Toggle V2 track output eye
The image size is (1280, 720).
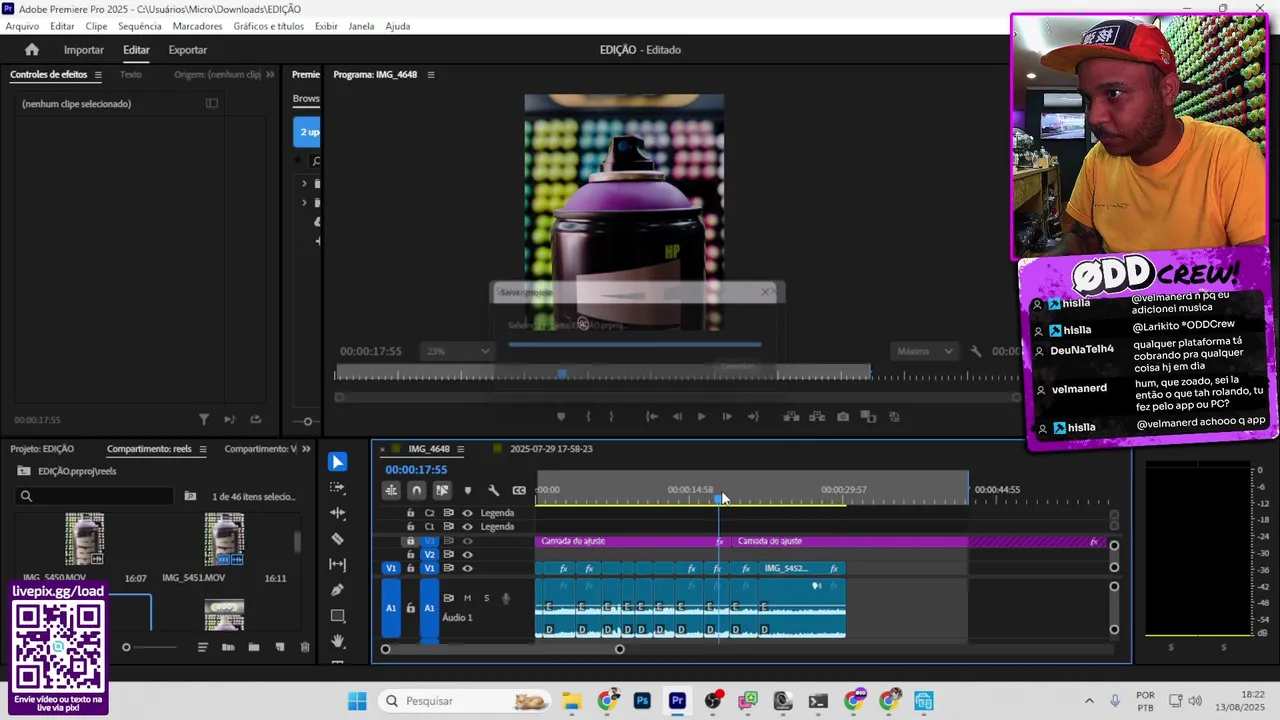click(467, 554)
